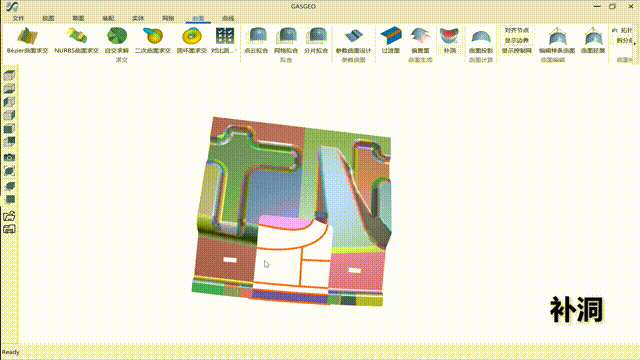Click the camera snapshot icon in left toolbar
Image resolution: width=640 pixels, height=360 pixels.
9,157
